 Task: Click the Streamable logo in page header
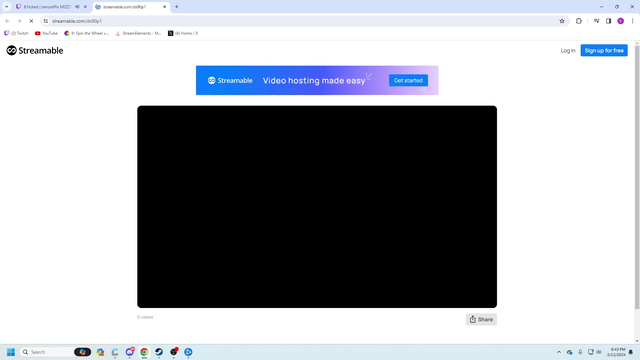35,51
